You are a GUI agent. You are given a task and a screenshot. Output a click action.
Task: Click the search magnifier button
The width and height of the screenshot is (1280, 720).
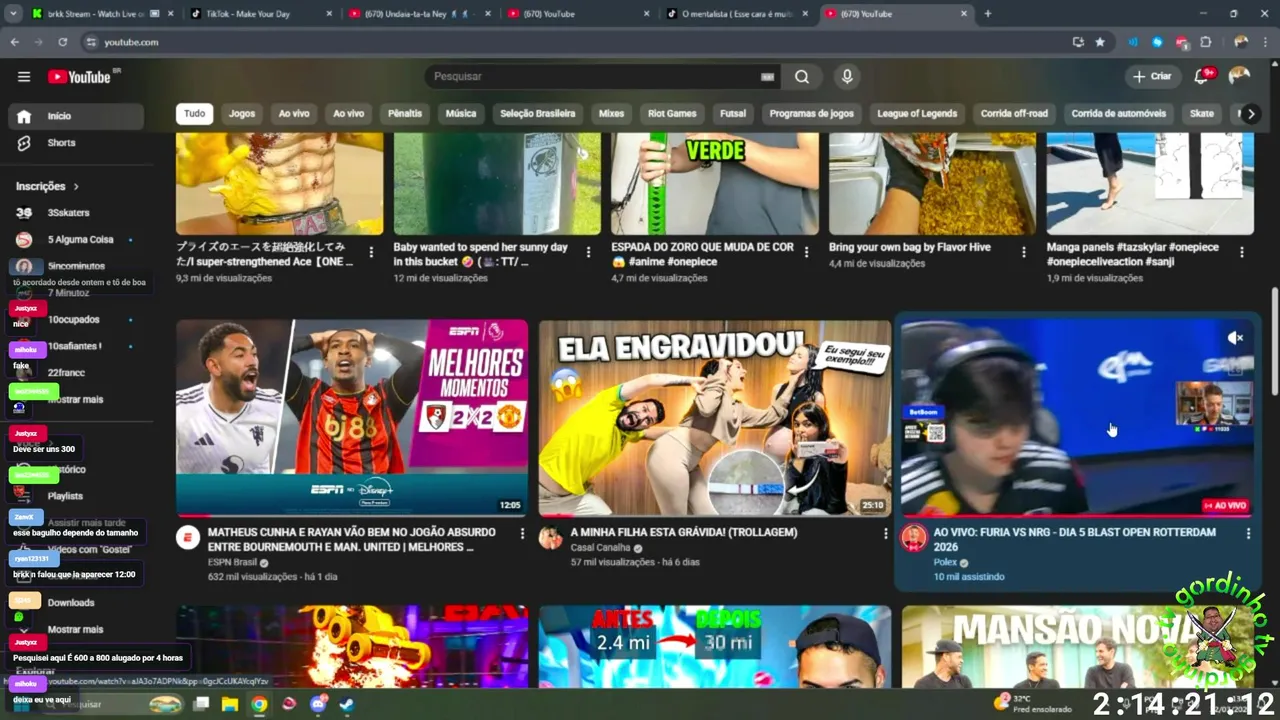802,77
